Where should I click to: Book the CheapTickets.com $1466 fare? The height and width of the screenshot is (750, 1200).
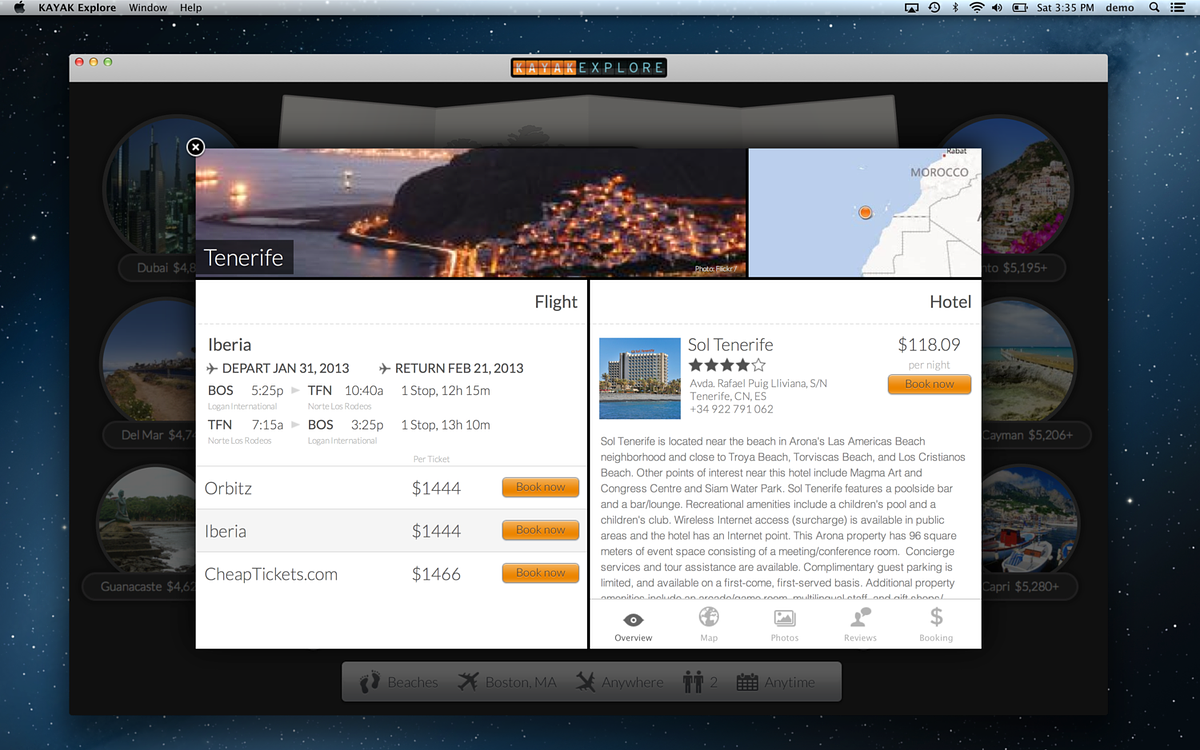click(540, 573)
